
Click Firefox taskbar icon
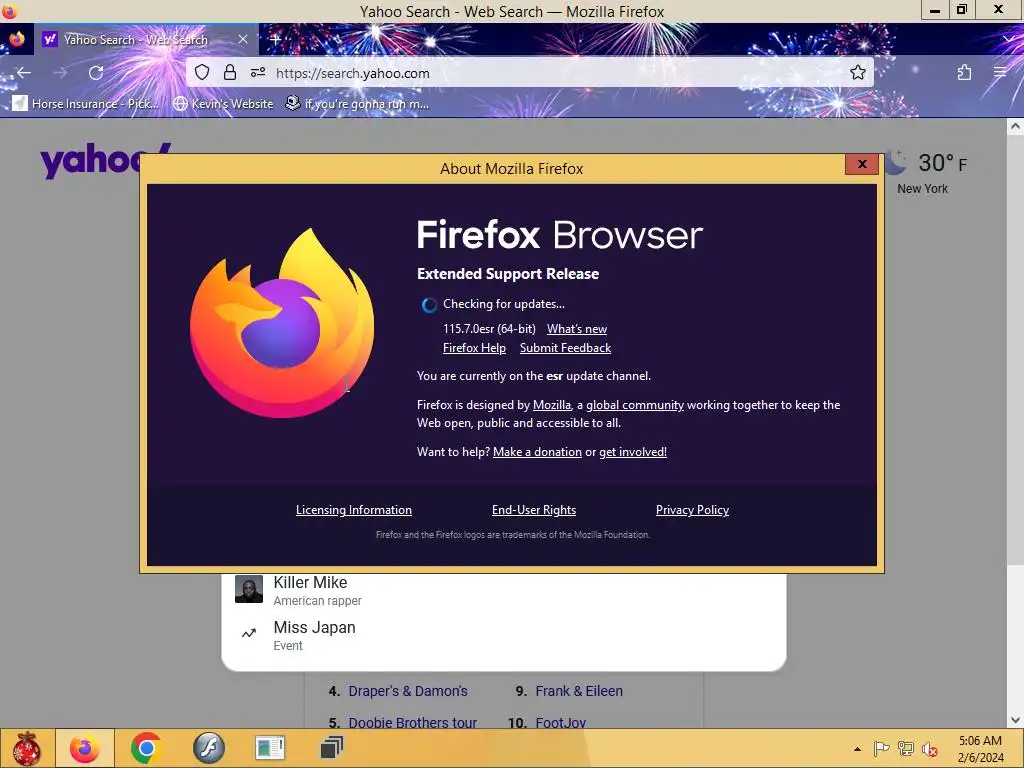(x=85, y=748)
